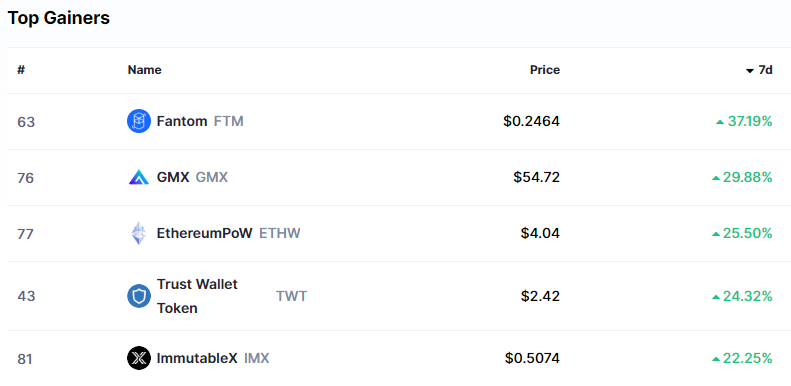This screenshot has width=791, height=386.
Task: Toggle the 7d sort arrow
Action: 750,71
